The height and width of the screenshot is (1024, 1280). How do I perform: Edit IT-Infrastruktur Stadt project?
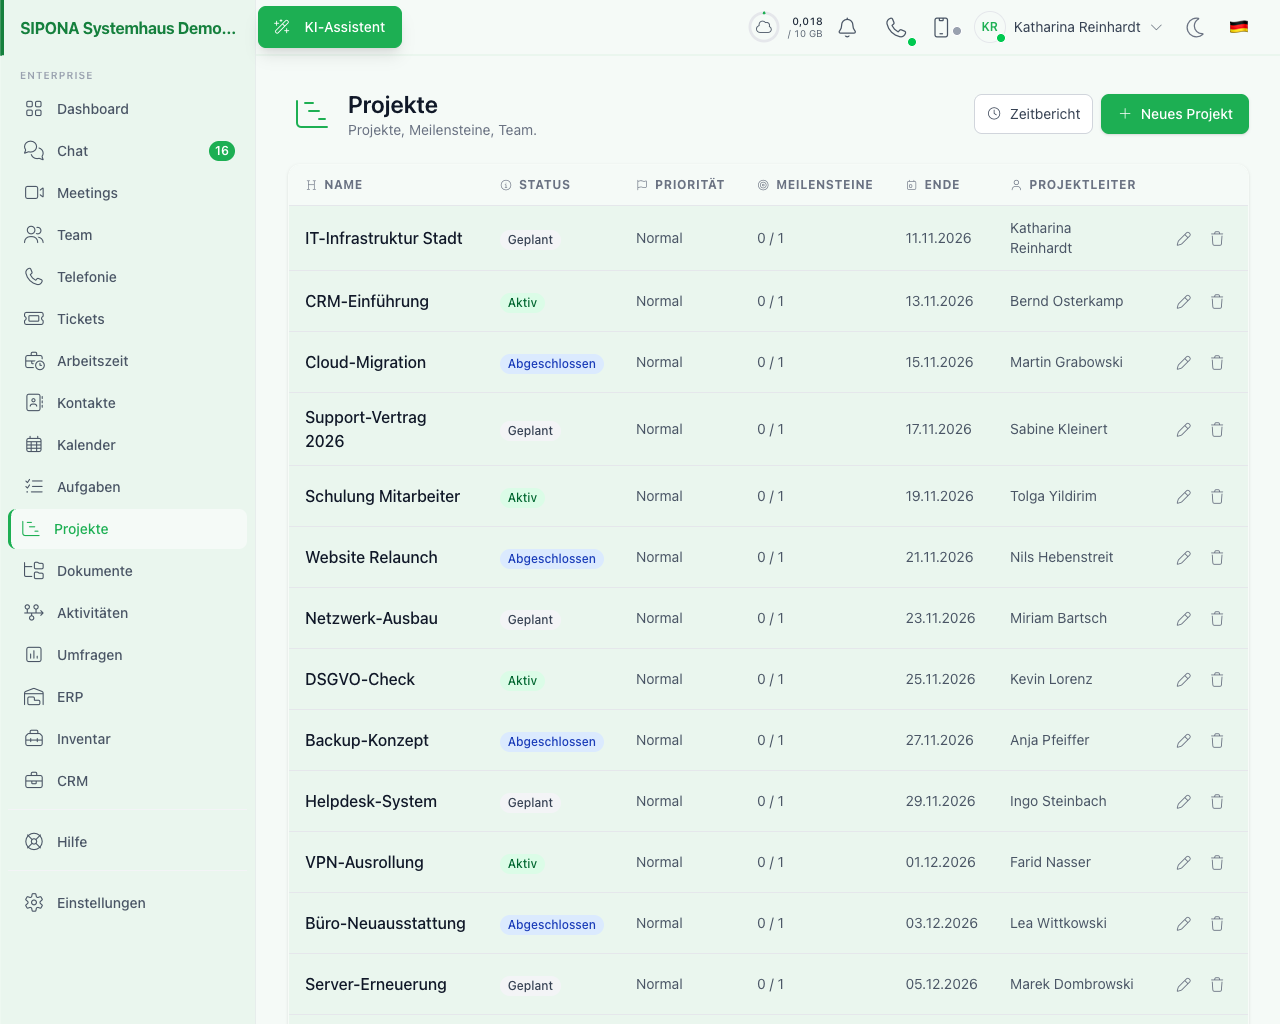tap(1184, 239)
